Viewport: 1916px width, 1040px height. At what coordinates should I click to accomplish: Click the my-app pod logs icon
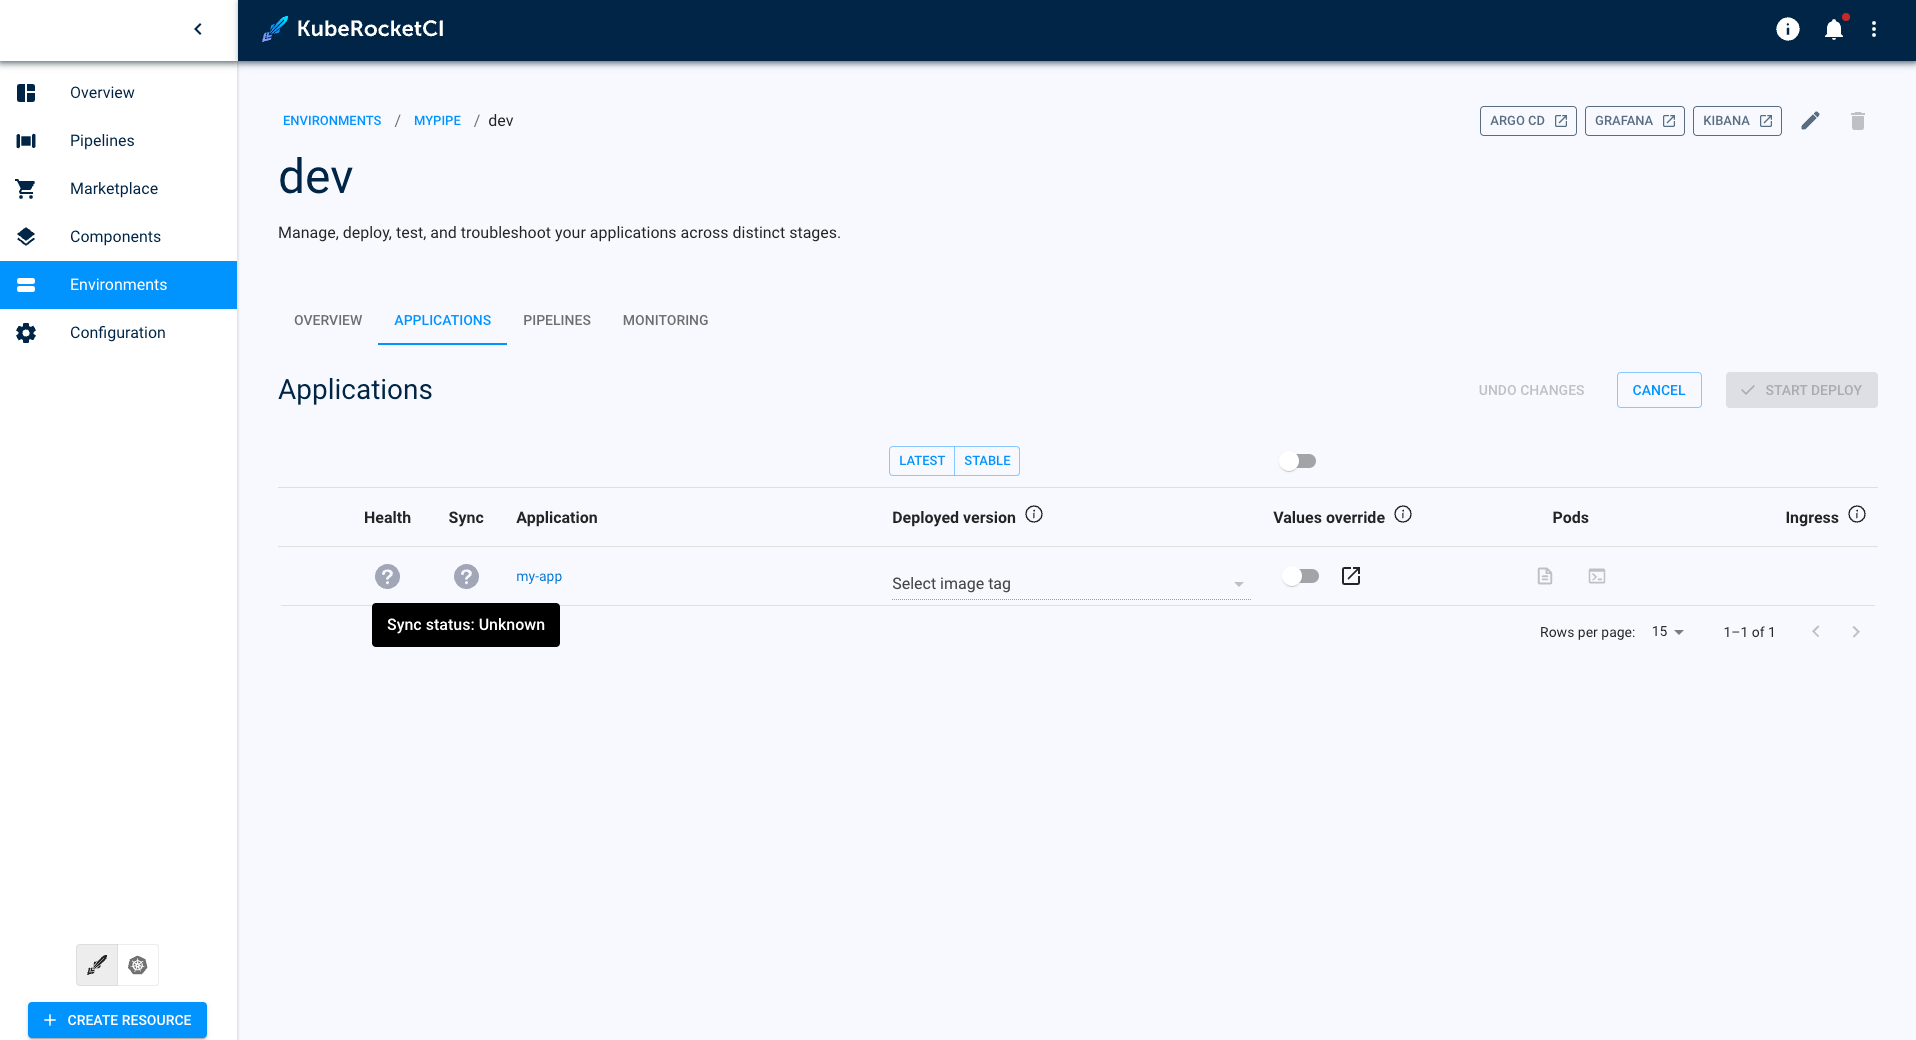1545,576
